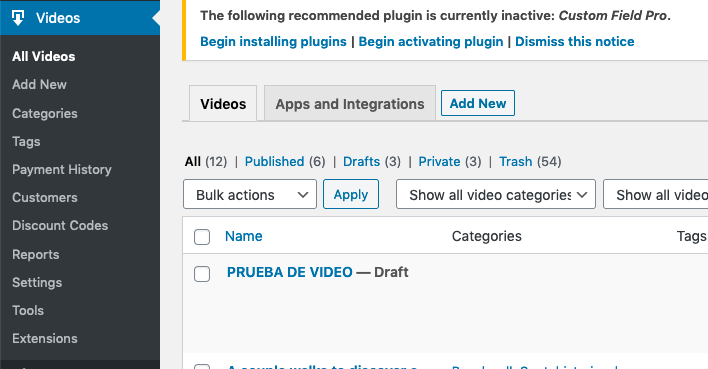The height and width of the screenshot is (369, 708).
Task: Dismiss this notice link
Action: 574,42
